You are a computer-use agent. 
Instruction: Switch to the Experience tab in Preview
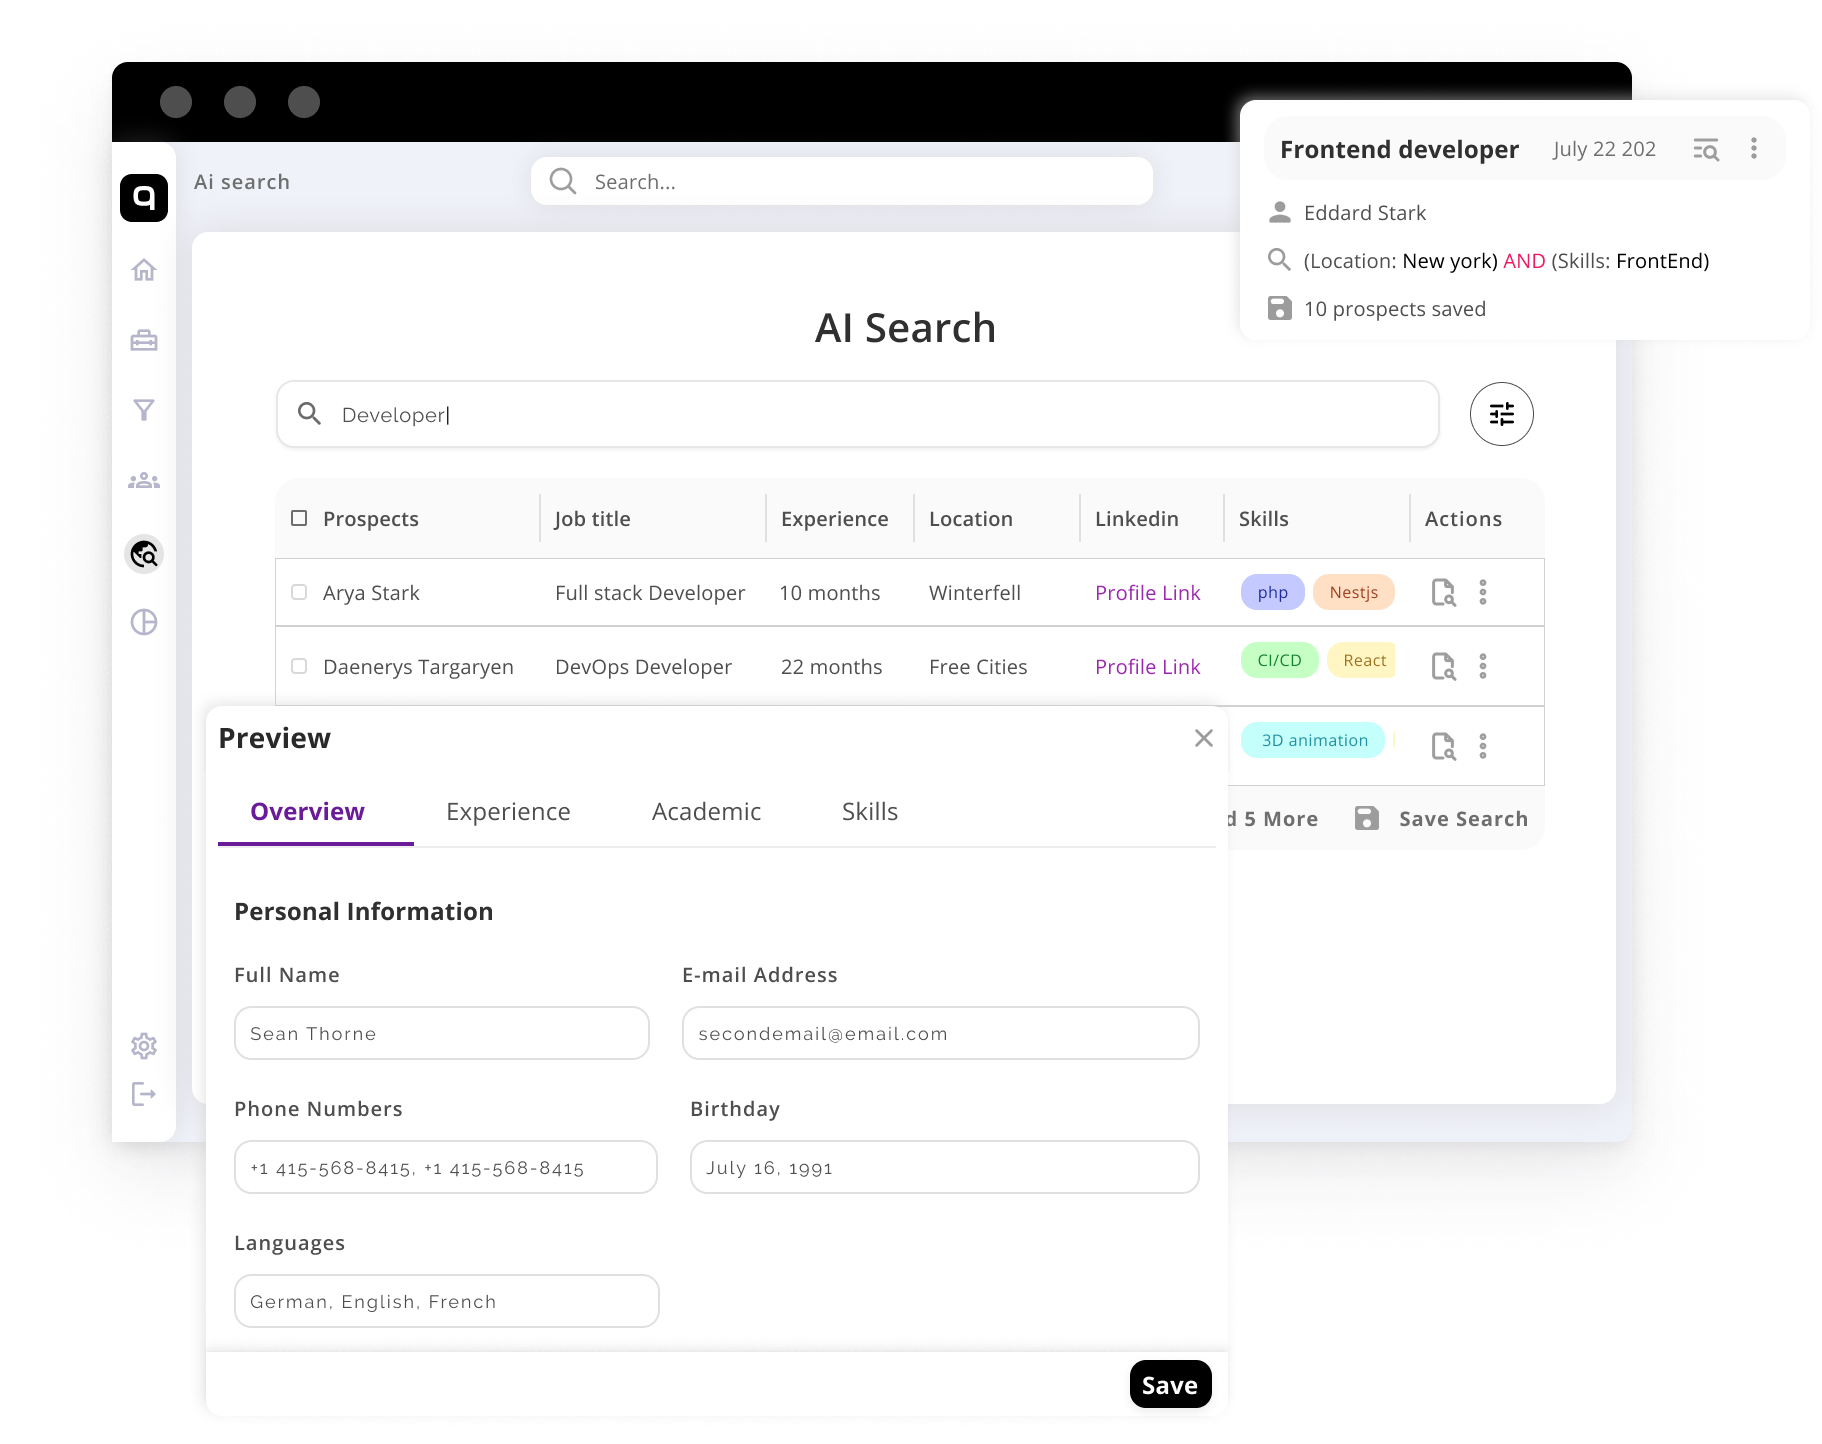tap(508, 811)
